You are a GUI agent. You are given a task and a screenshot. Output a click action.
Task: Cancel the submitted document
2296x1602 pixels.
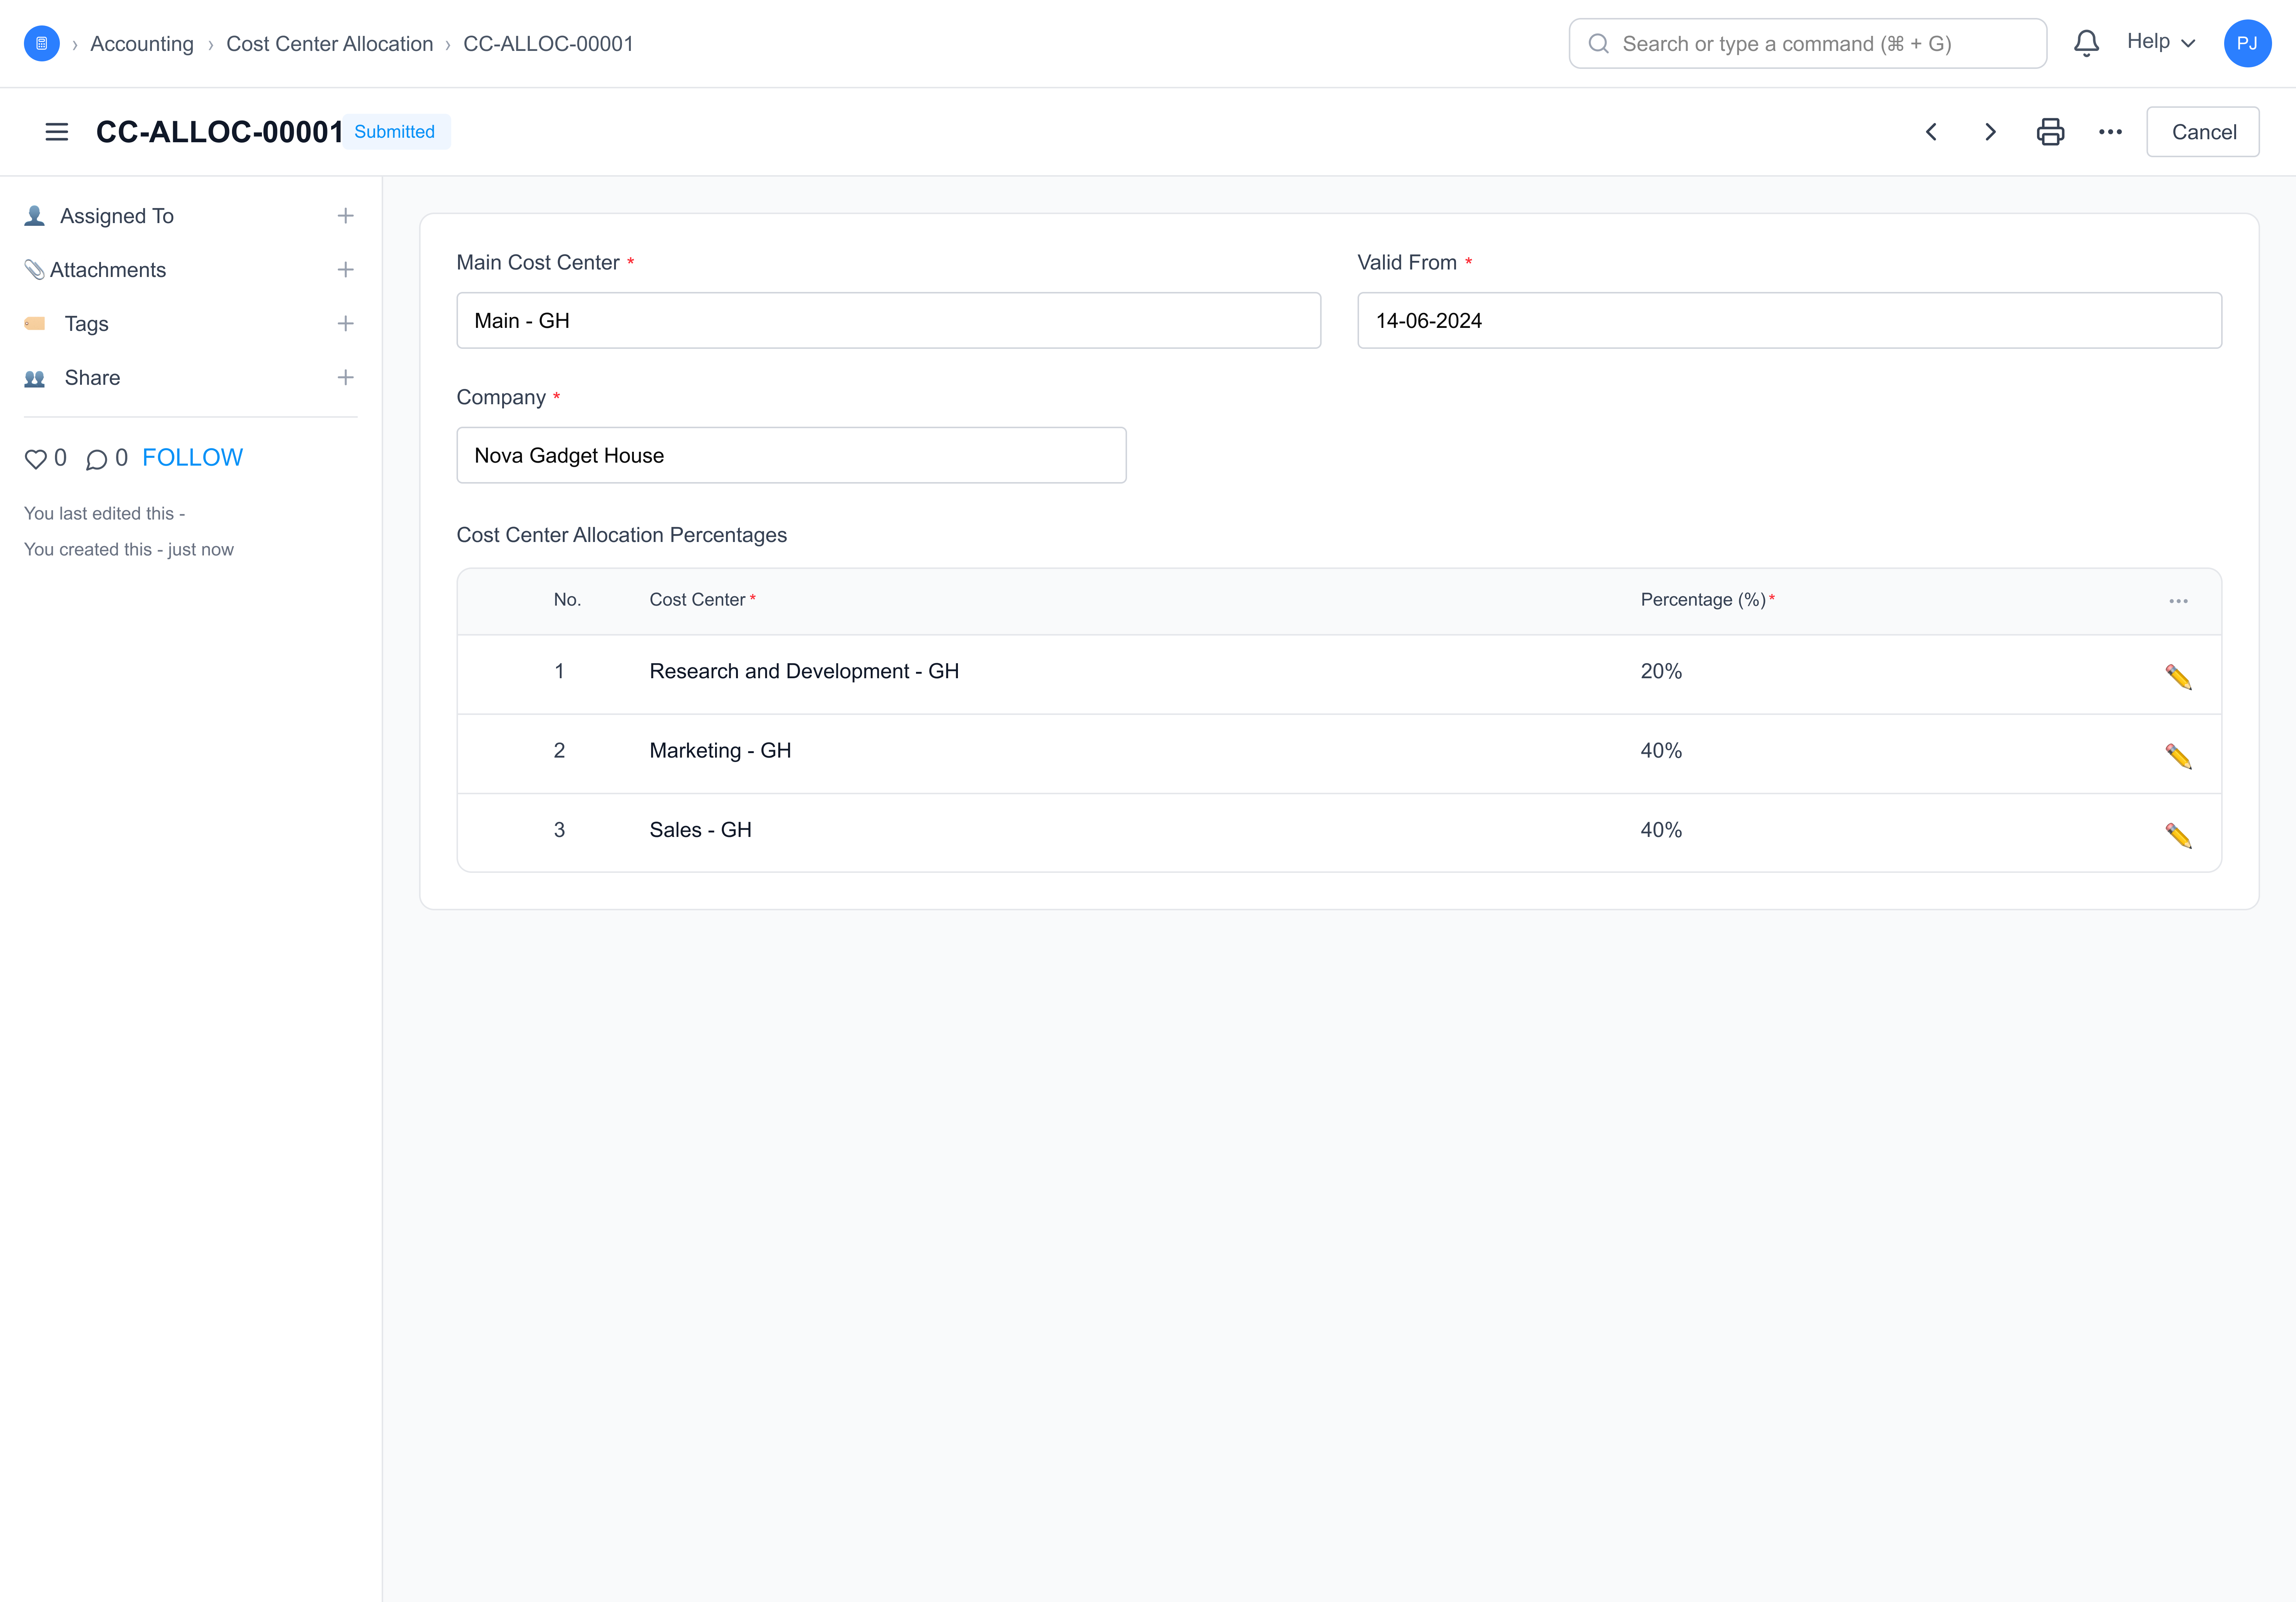tap(2203, 132)
